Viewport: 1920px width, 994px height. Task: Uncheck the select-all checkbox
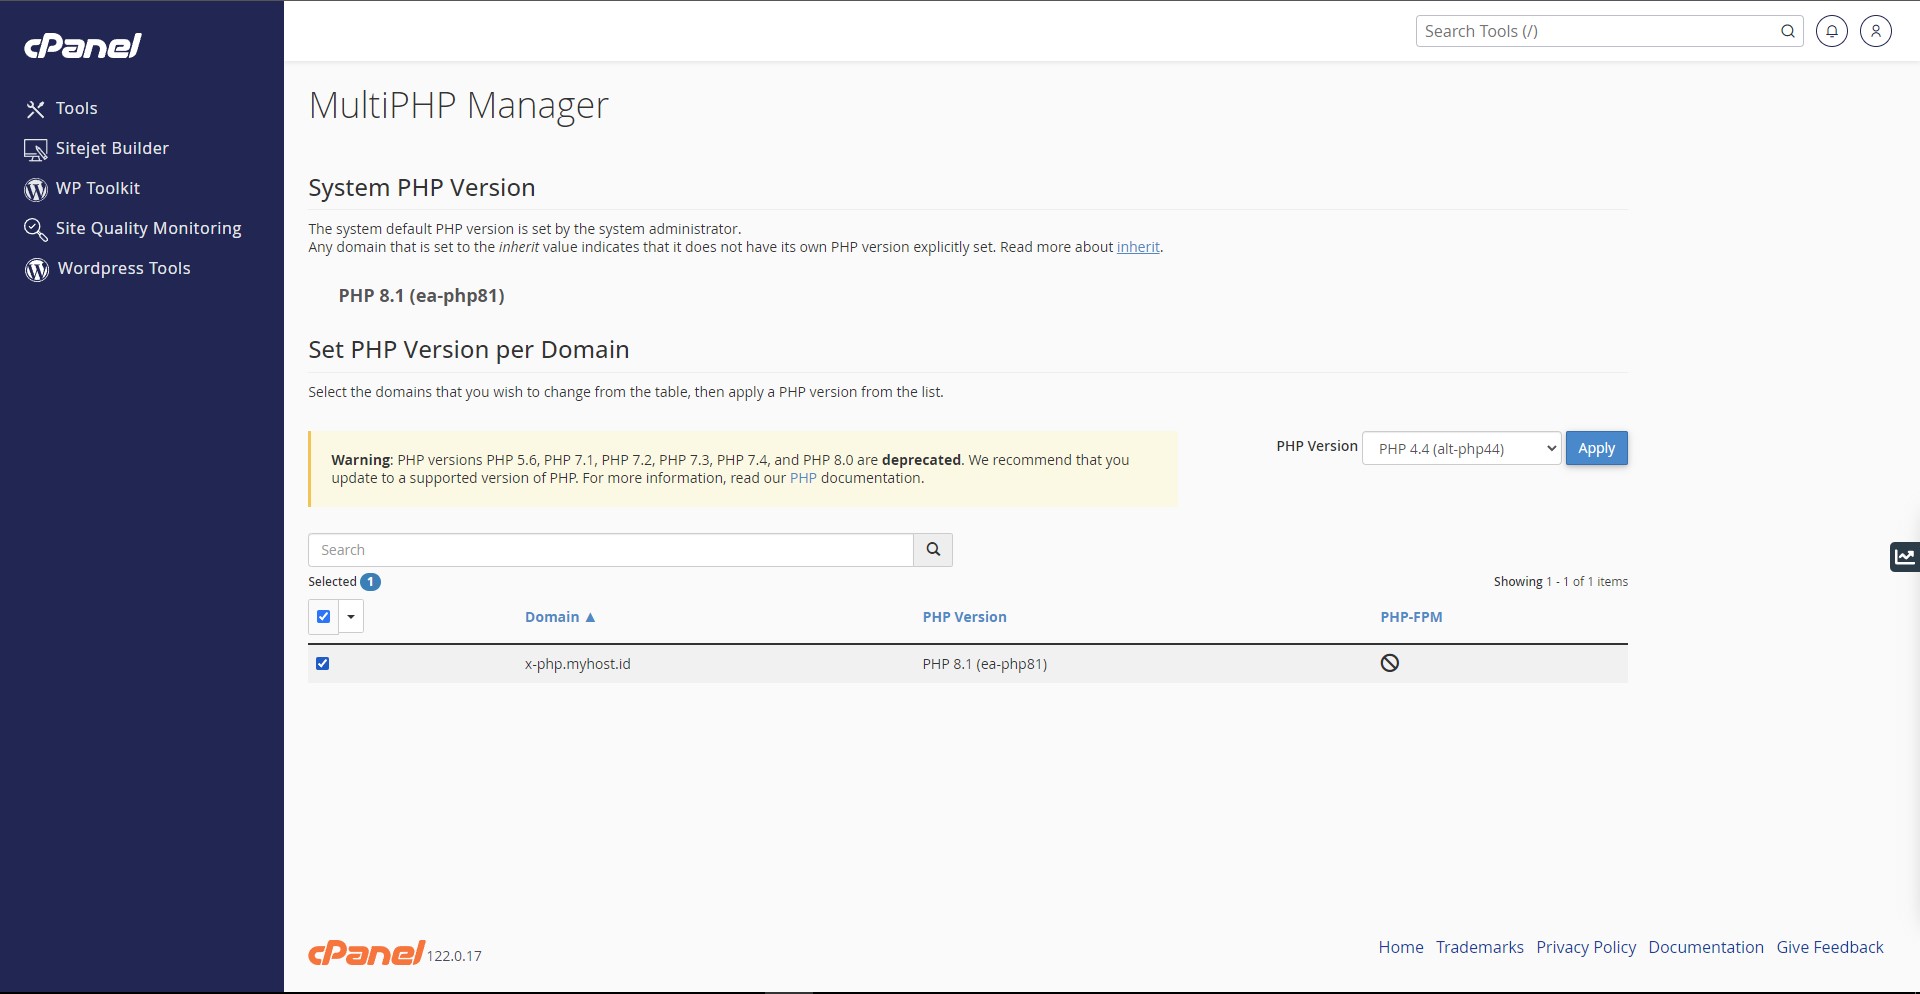(322, 616)
